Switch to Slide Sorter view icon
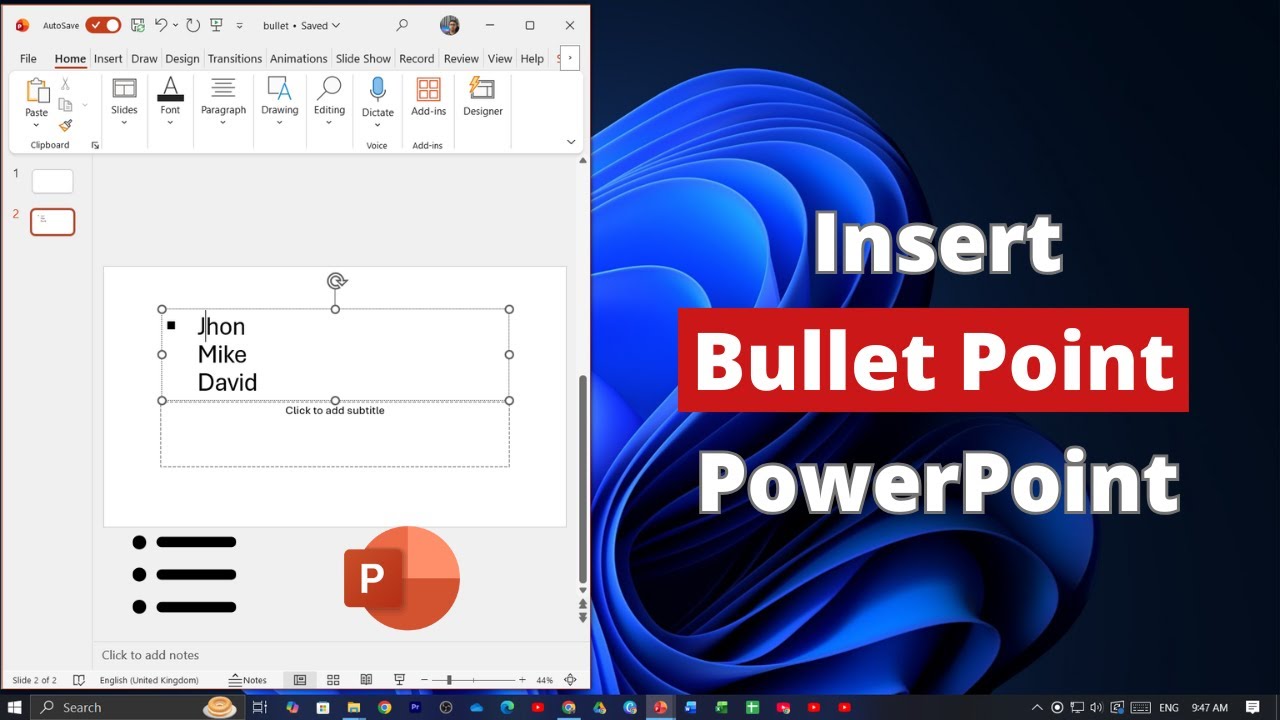The height and width of the screenshot is (720, 1280). pyautogui.click(x=333, y=680)
